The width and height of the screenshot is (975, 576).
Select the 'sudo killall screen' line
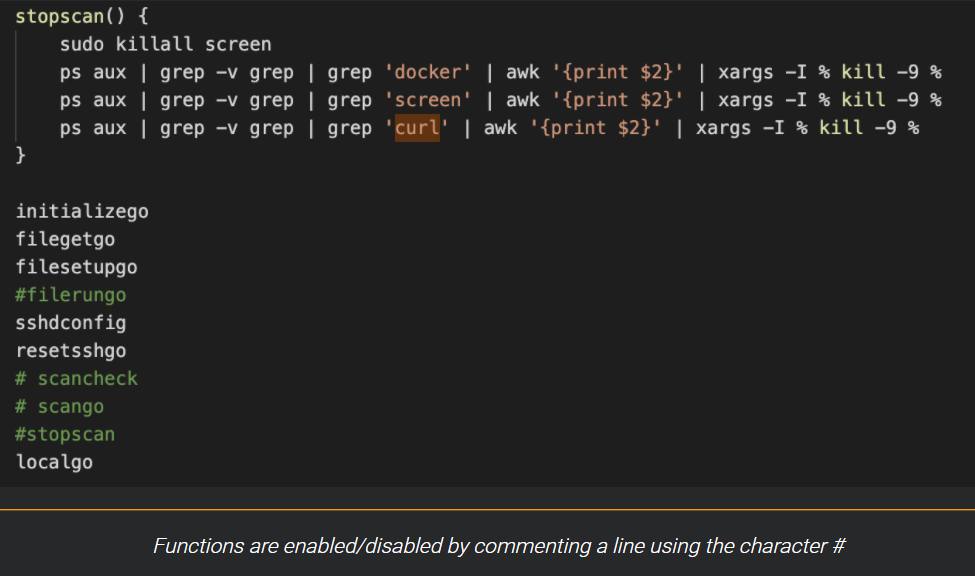pyautogui.click(x=165, y=44)
